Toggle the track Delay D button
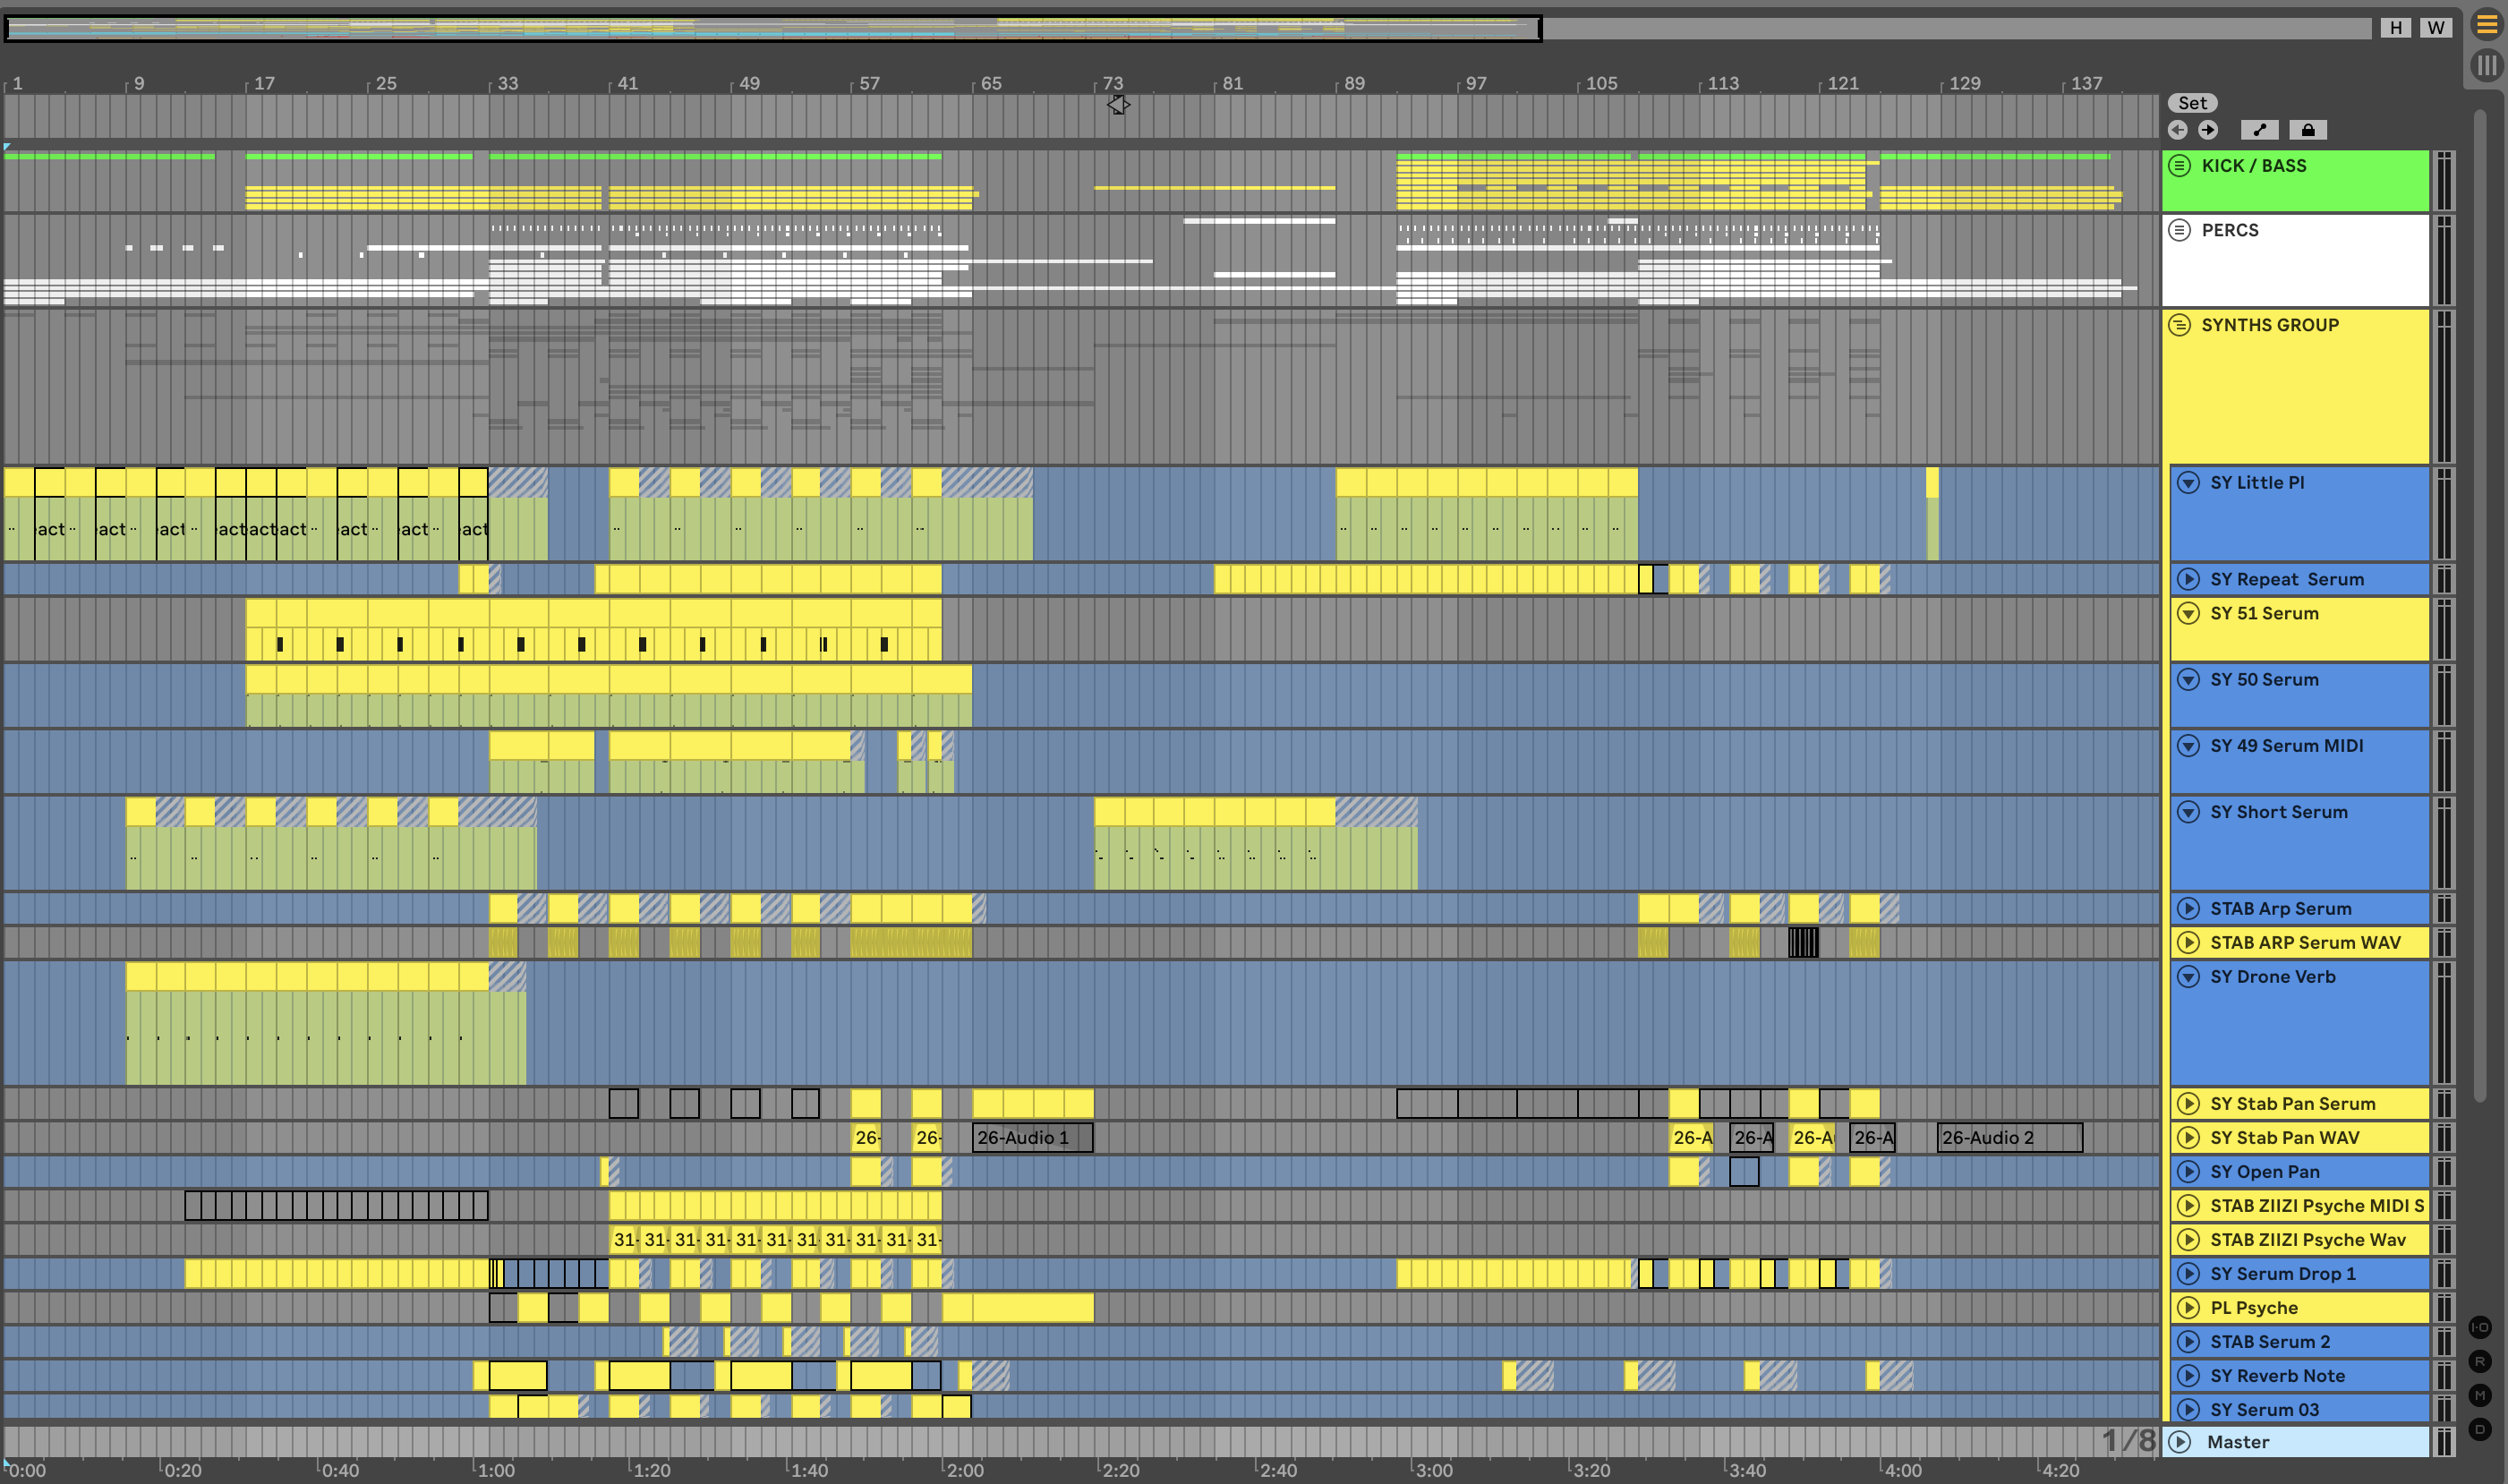 2480,1429
